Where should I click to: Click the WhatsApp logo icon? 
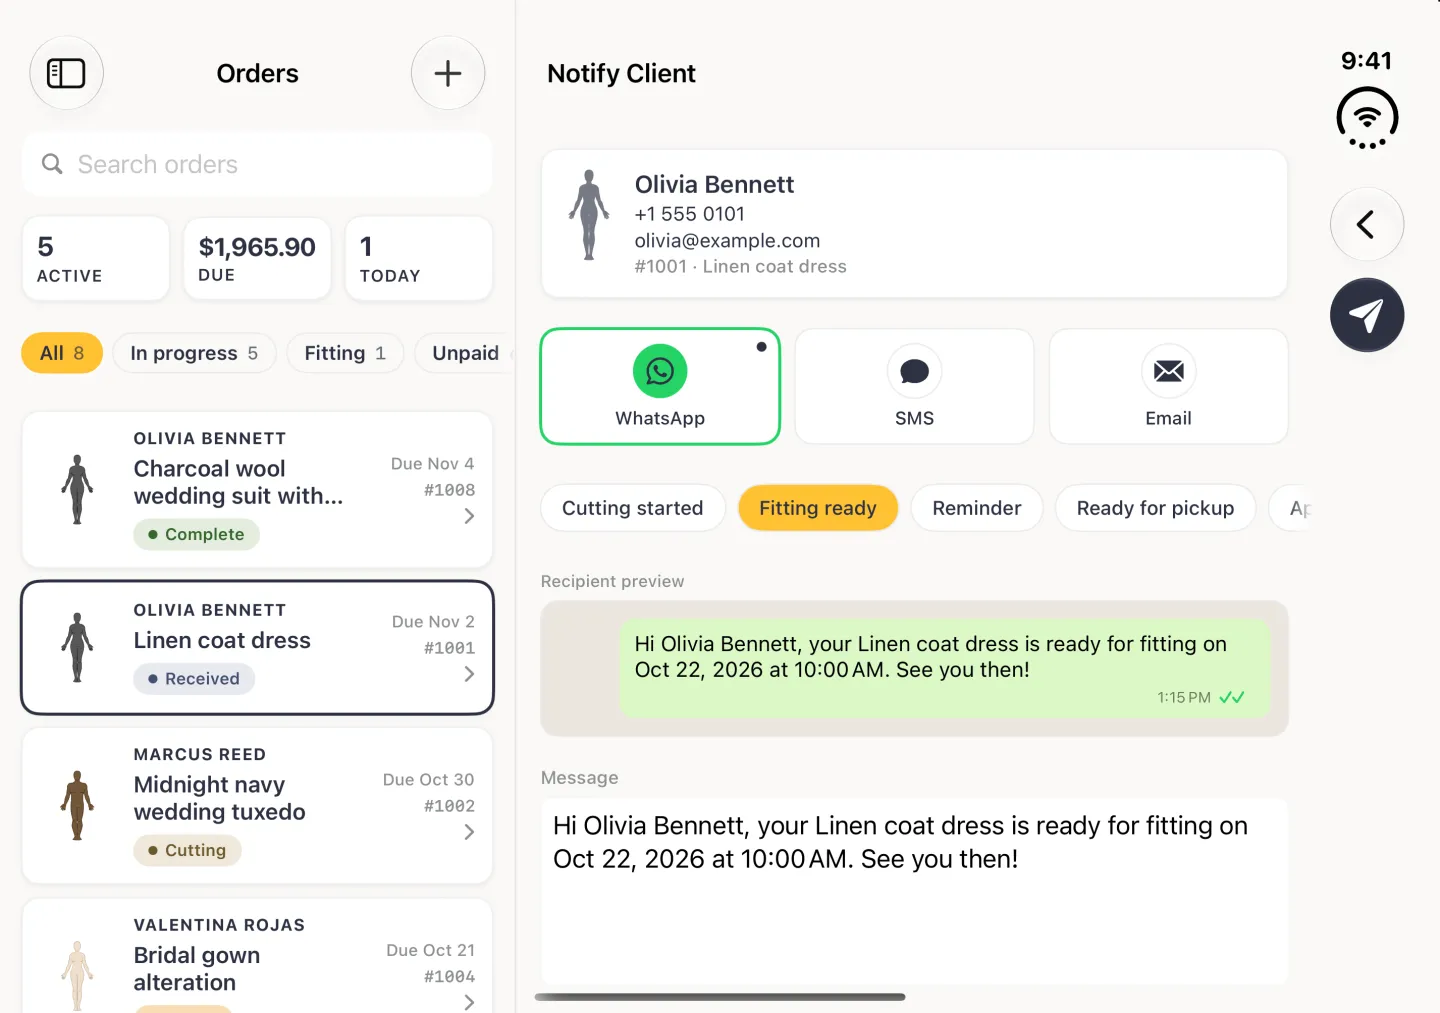coord(660,371)
